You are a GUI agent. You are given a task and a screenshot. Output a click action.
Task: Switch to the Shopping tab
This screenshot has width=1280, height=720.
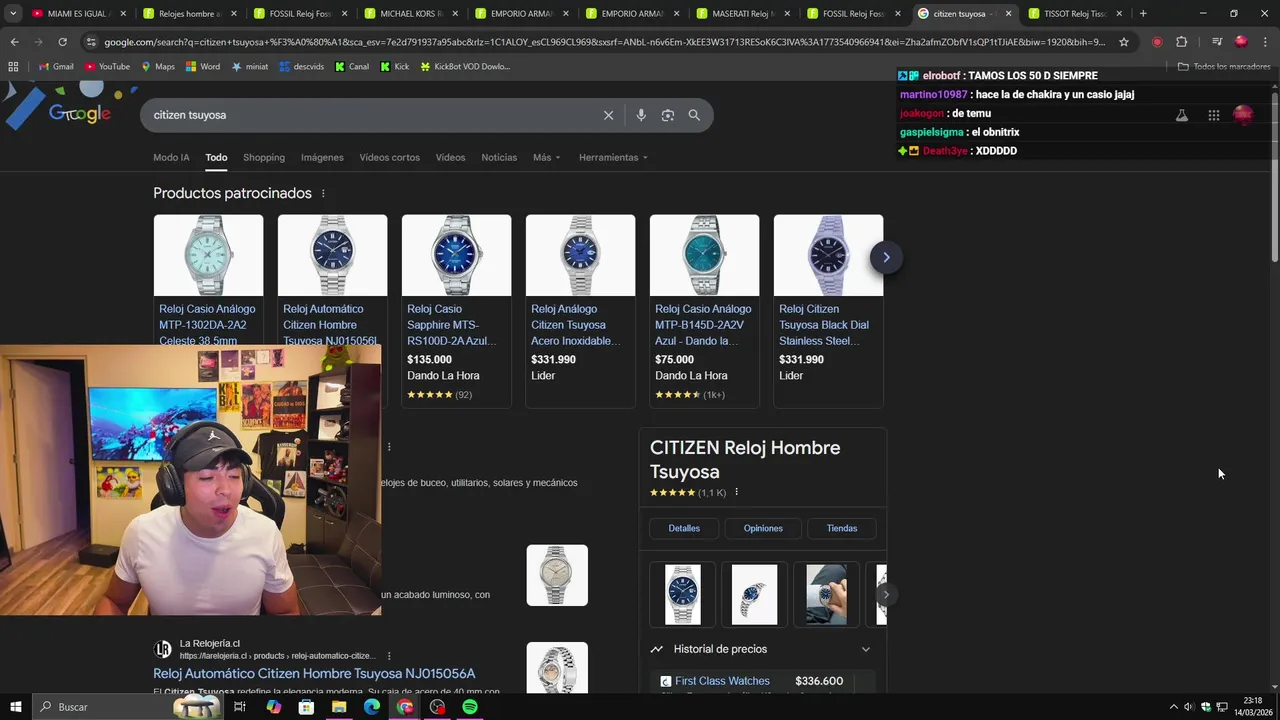(x=264, y=157)
